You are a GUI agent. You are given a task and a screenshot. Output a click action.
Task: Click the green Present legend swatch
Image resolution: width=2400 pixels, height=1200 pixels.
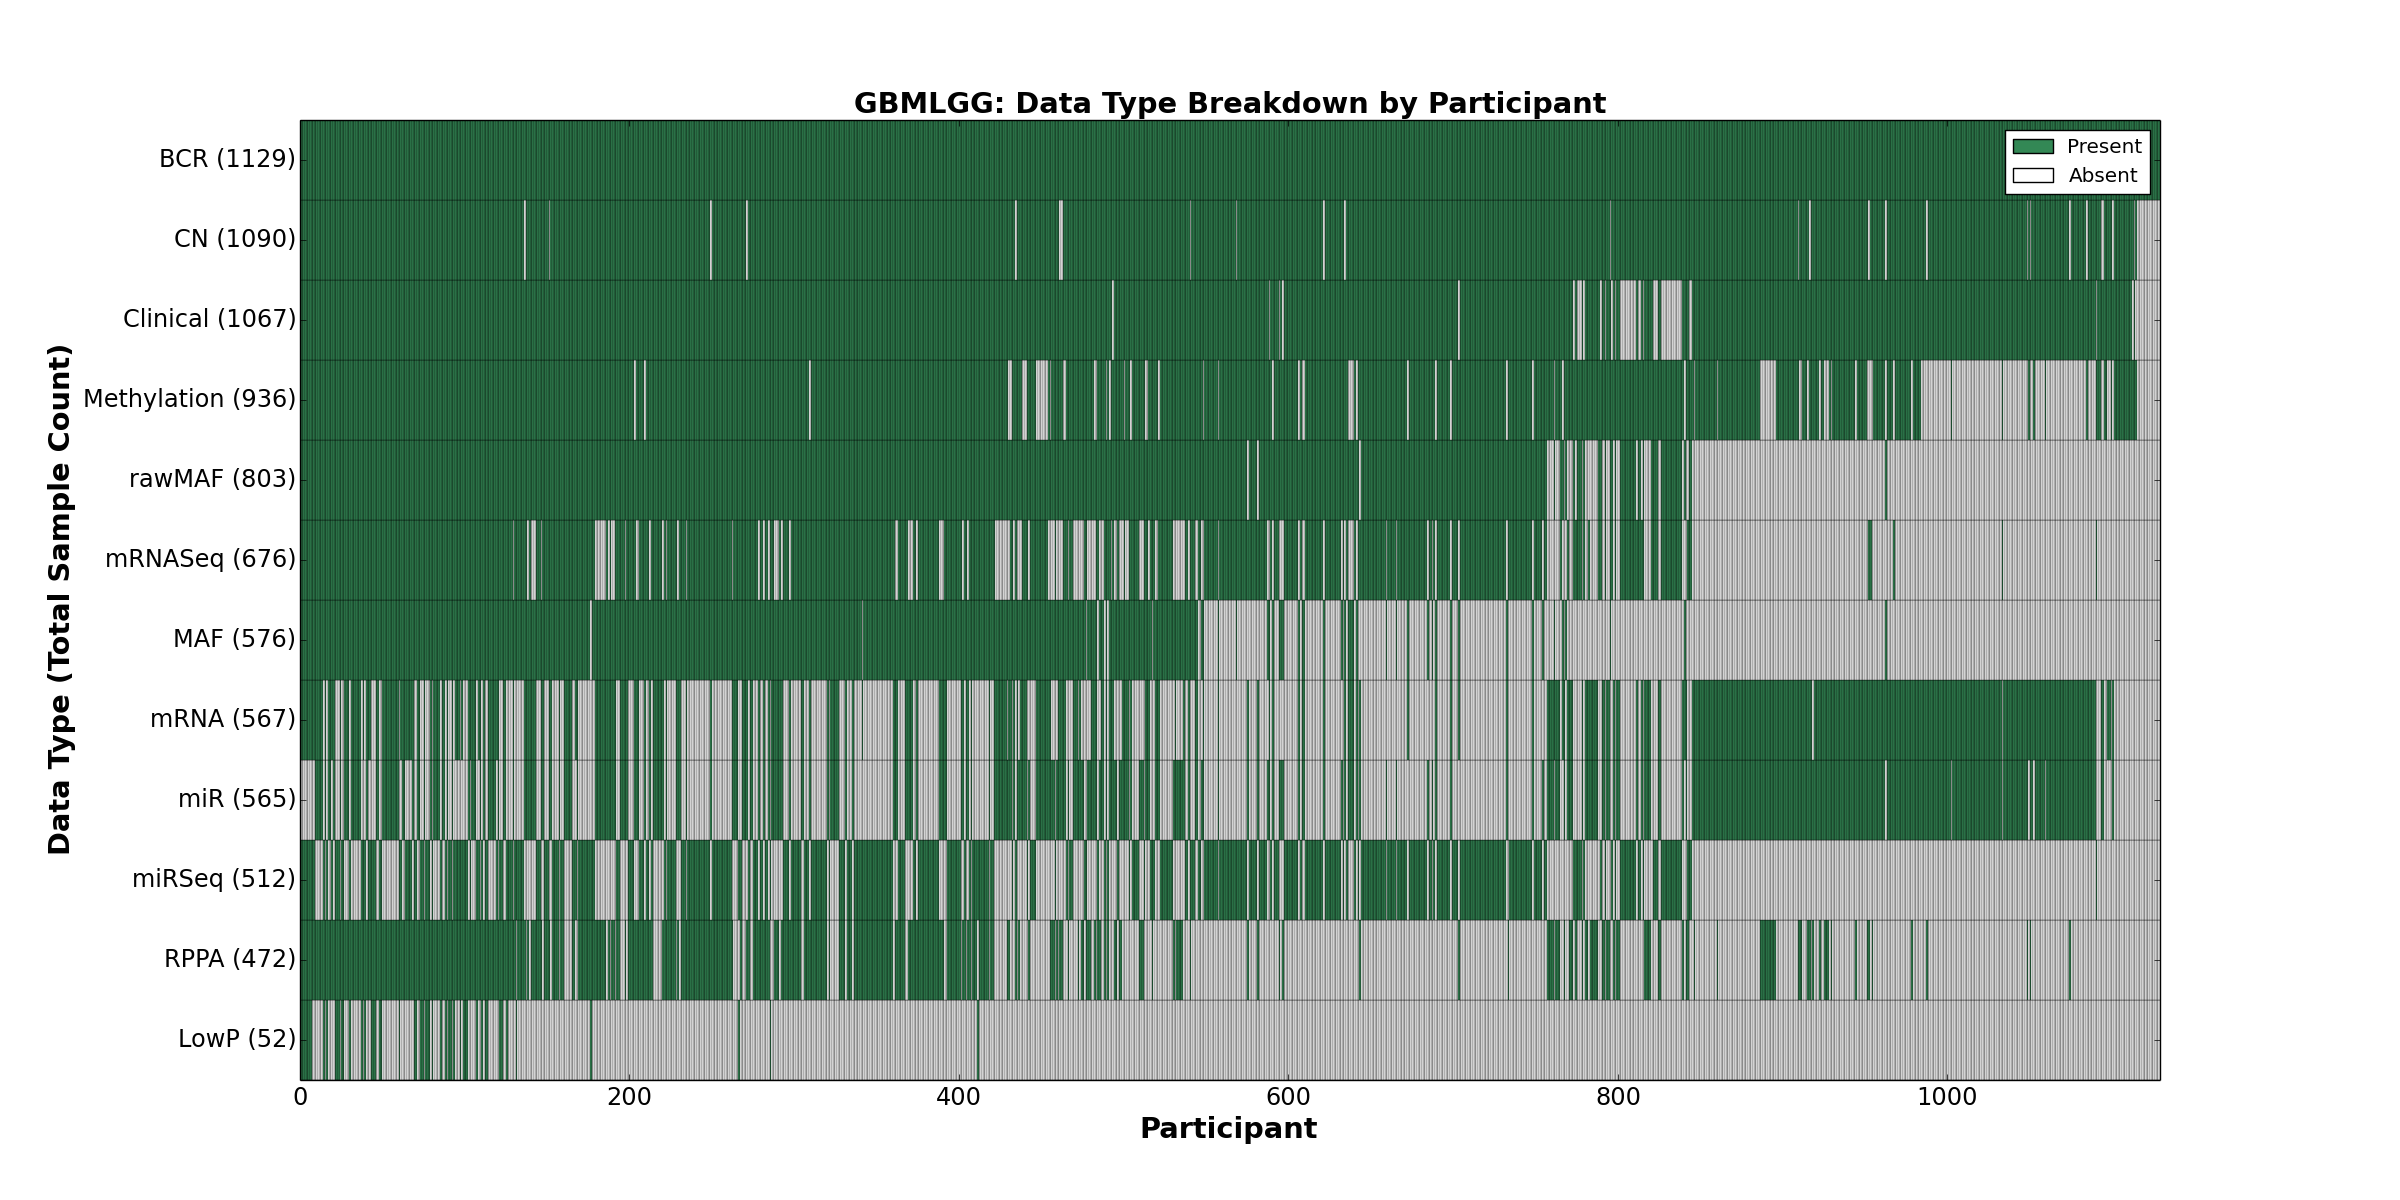click(x=2033, y=147)
